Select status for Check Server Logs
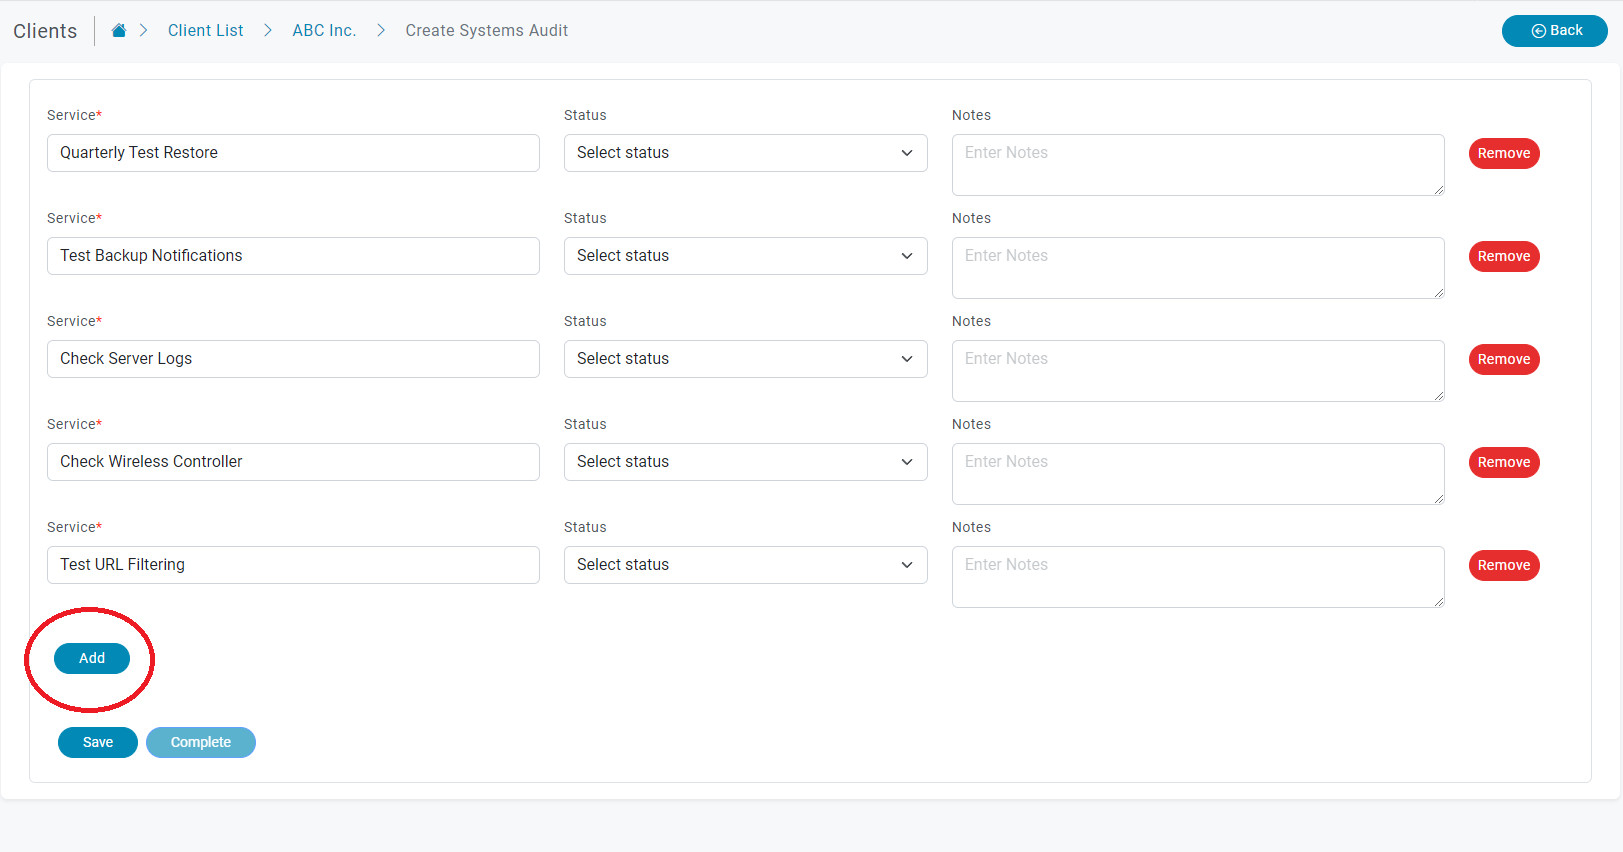This screenshot has width=1623, height=852. pyautogui.click(x=745, y=359)
